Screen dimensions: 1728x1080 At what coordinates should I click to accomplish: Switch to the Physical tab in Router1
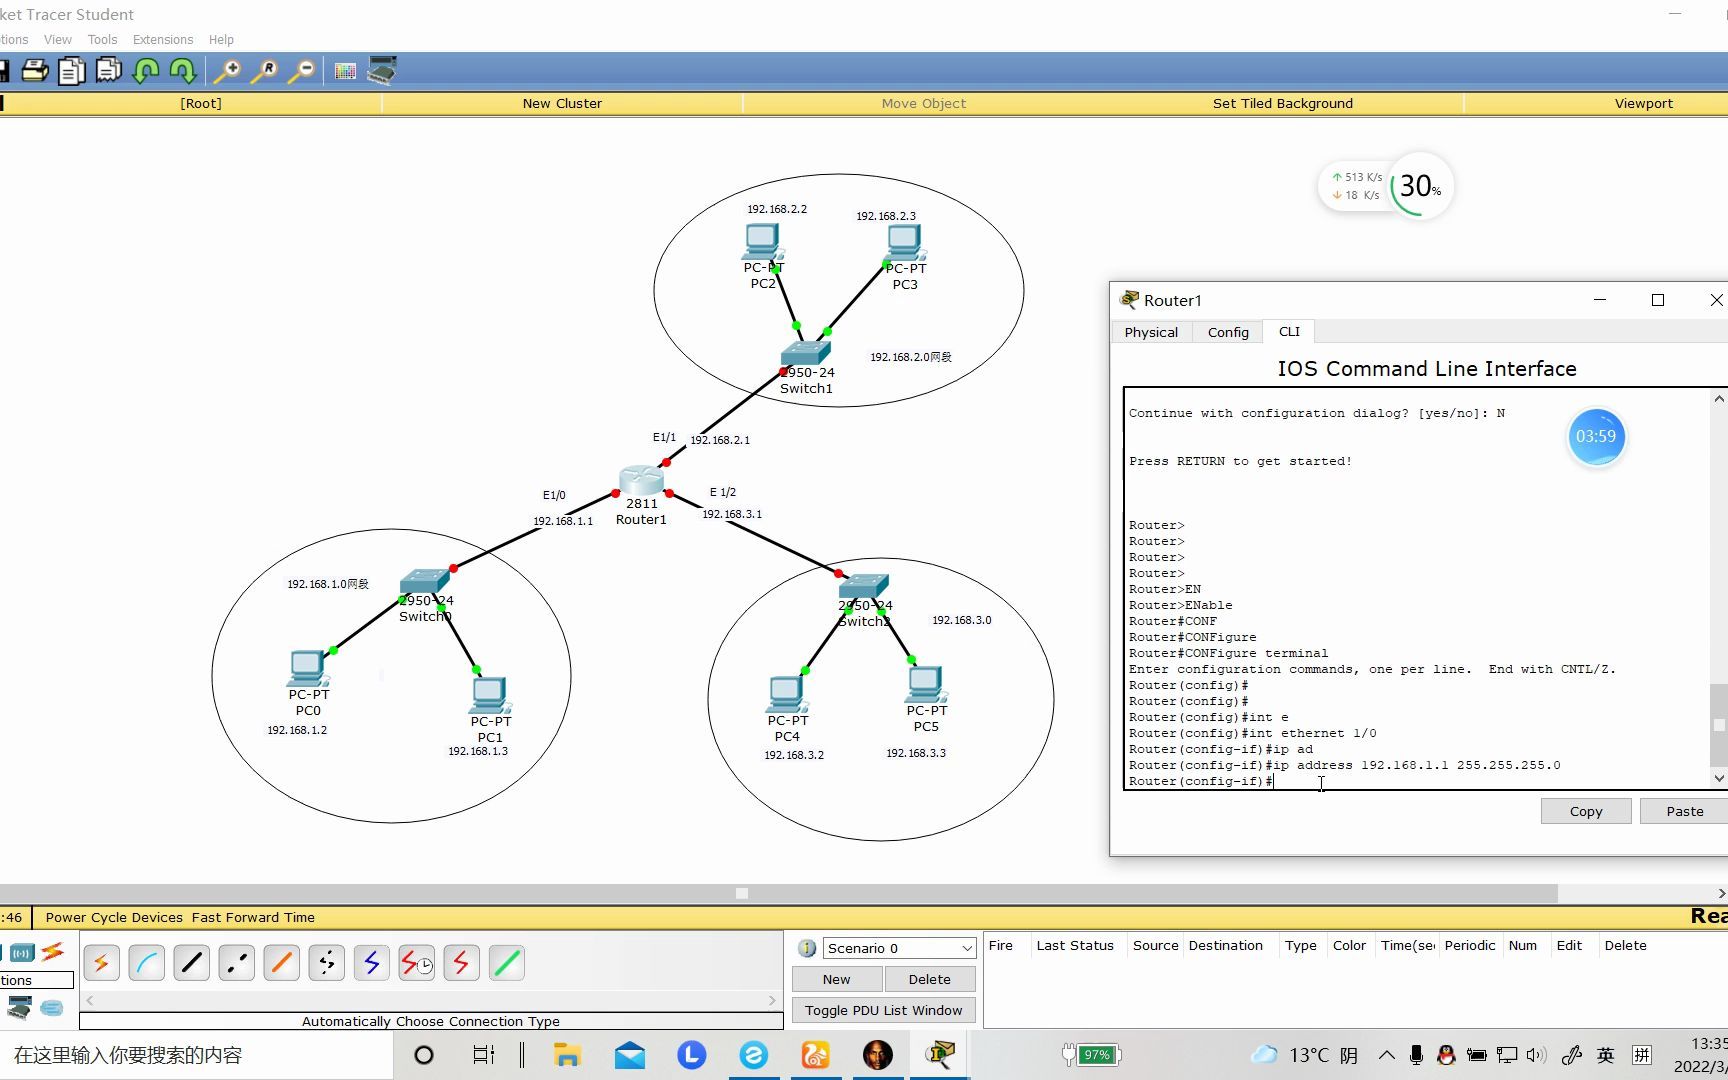1151,332
